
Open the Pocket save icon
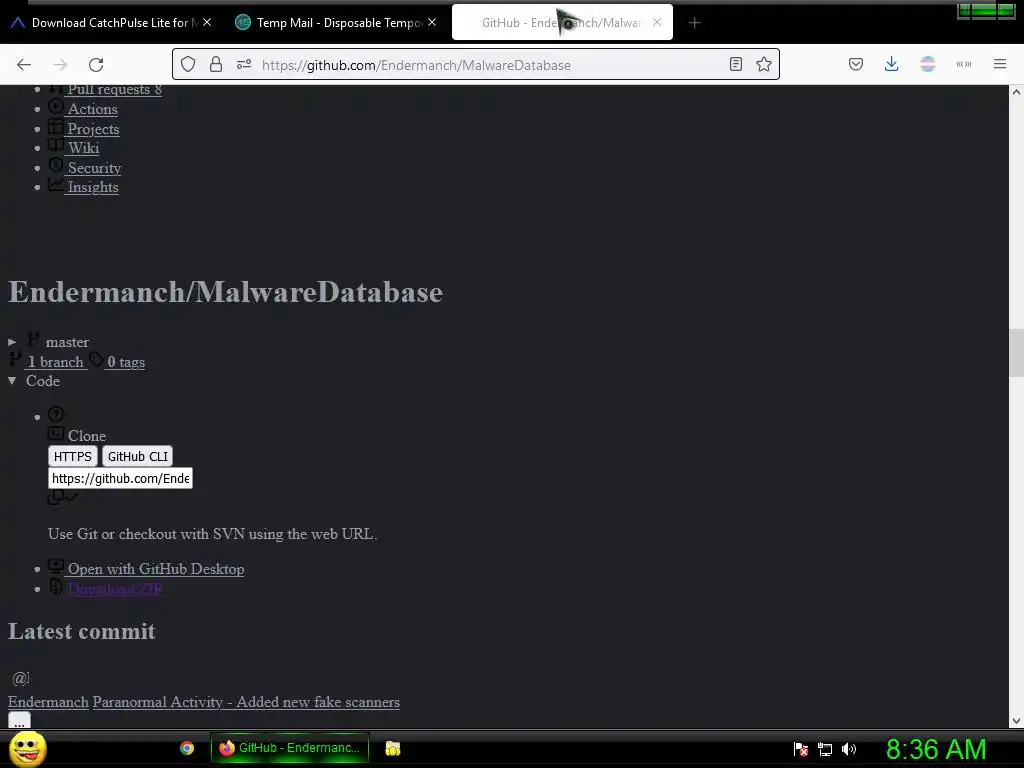(856, 64)
